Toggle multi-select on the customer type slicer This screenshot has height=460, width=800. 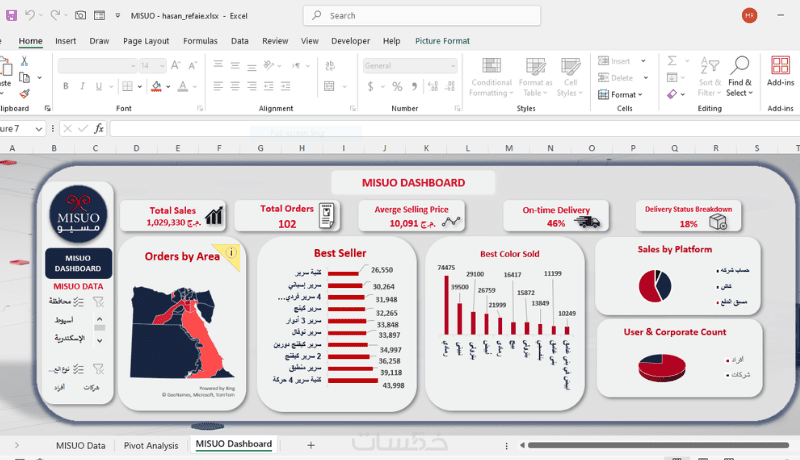pos(78,369)
